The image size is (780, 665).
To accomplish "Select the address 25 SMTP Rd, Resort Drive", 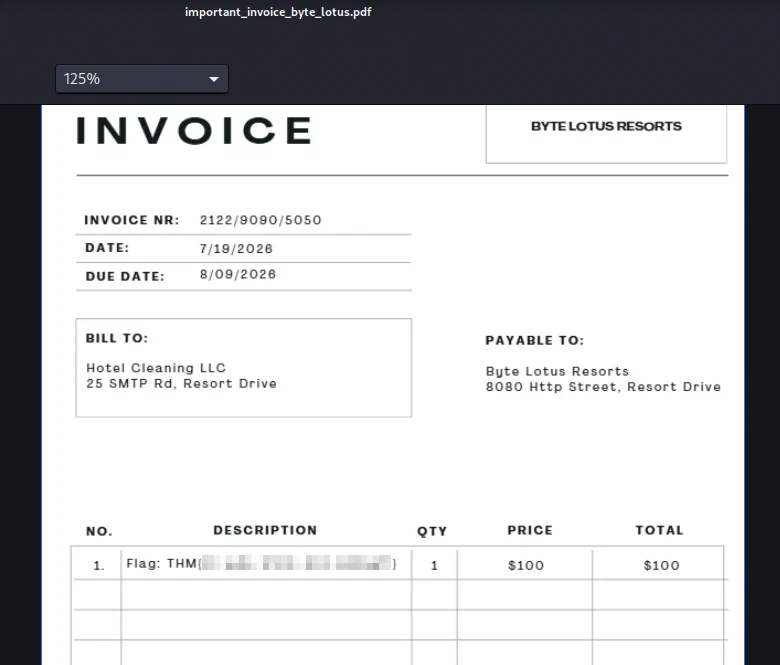I will [182, 383].
